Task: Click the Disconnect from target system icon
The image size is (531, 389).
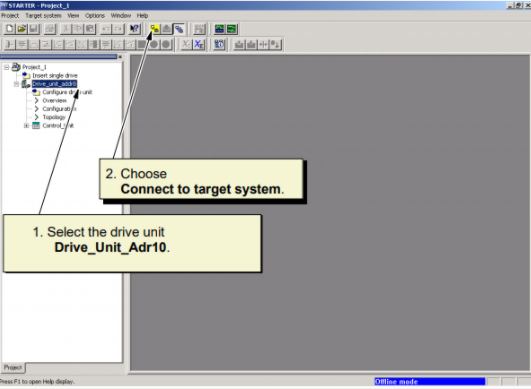Action: coord(179,29)
